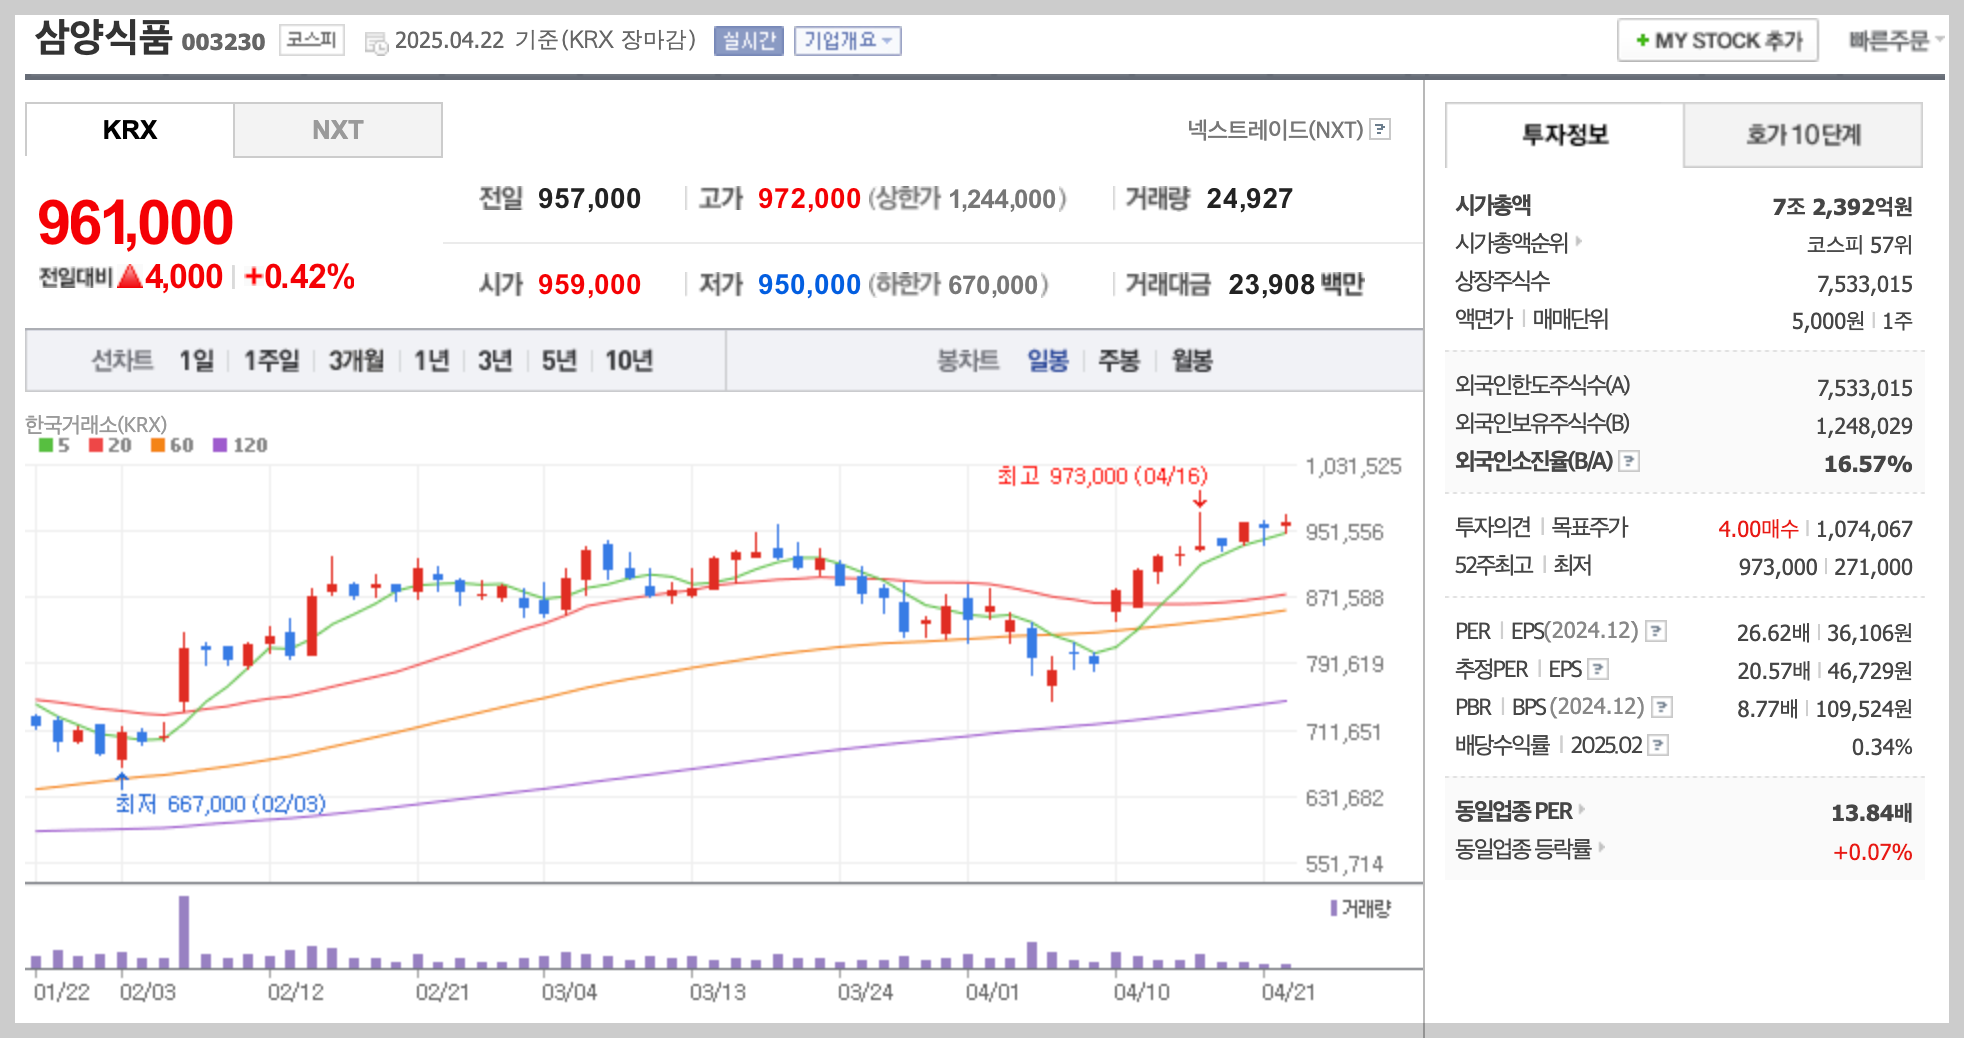Expand 시가총액순위 arrow link

pos(1579,241)
